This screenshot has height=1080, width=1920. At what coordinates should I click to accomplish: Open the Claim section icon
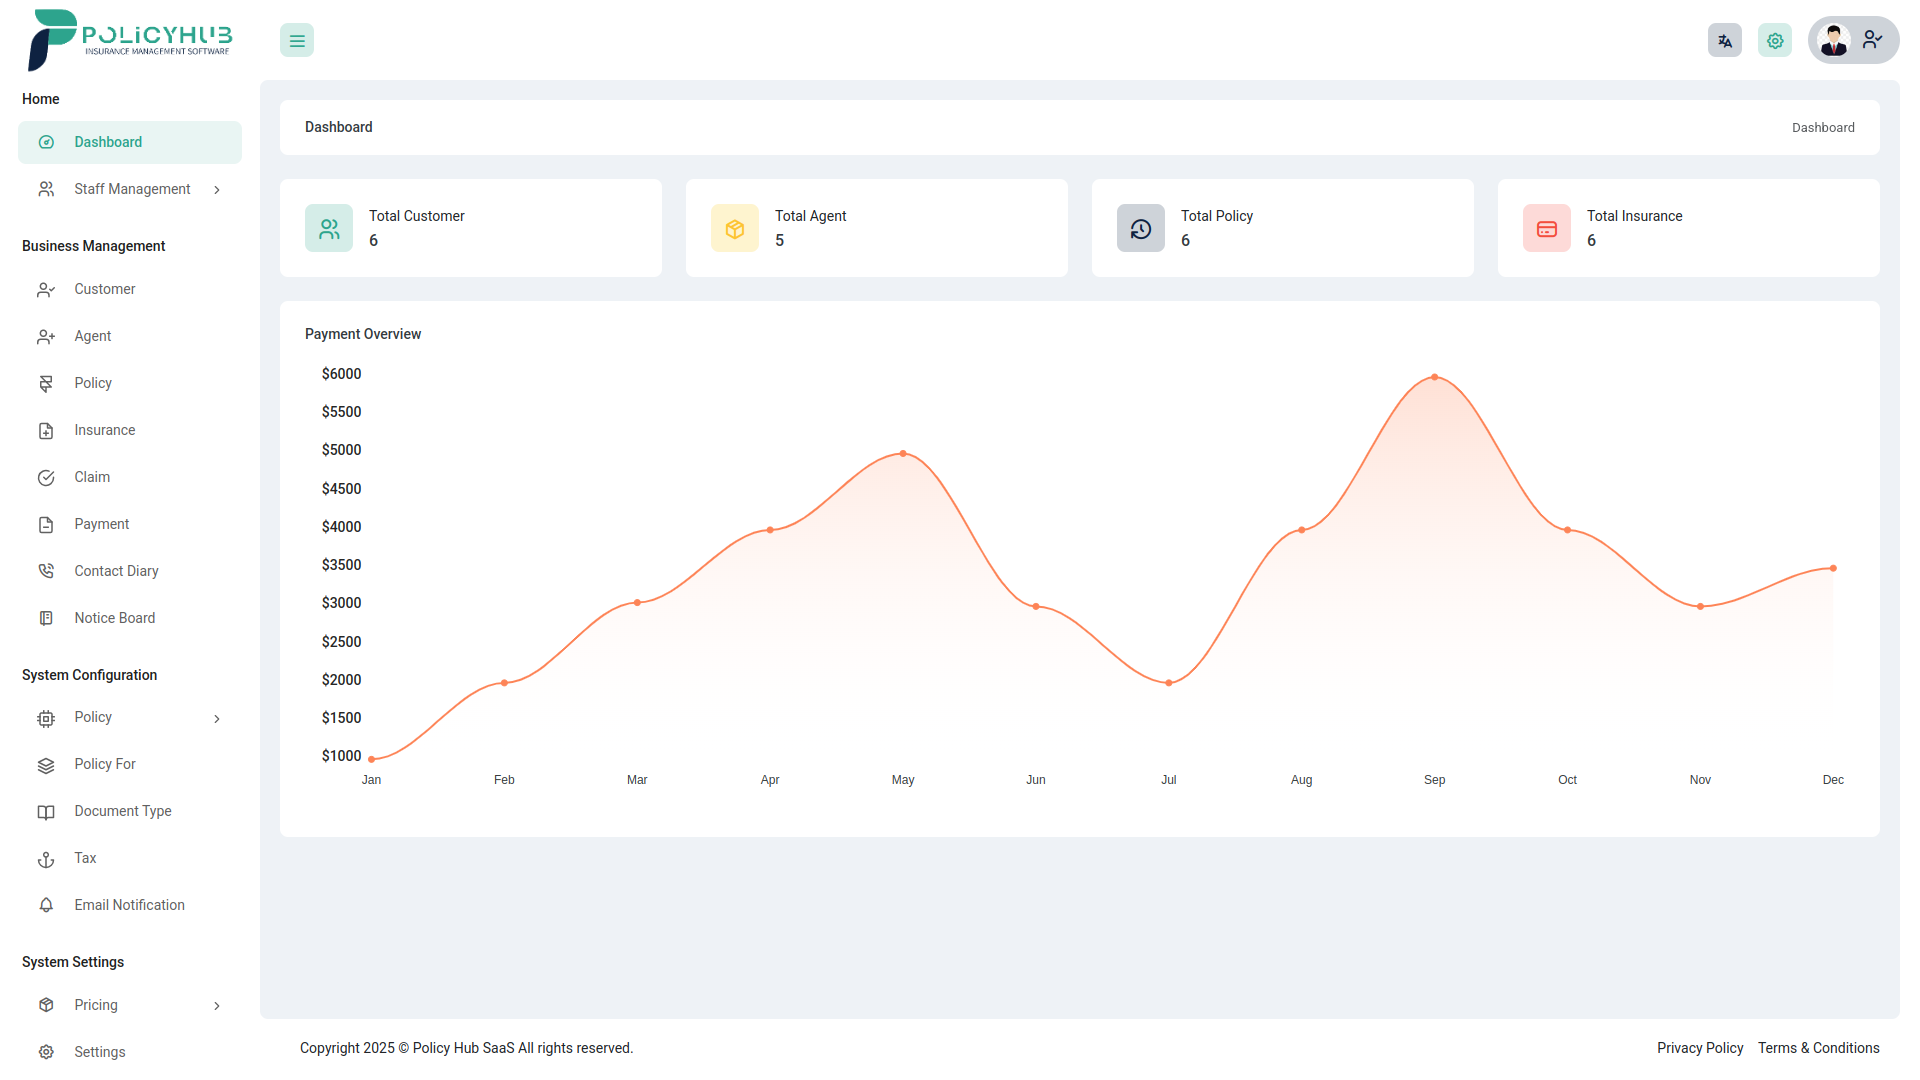click(46, 477)
